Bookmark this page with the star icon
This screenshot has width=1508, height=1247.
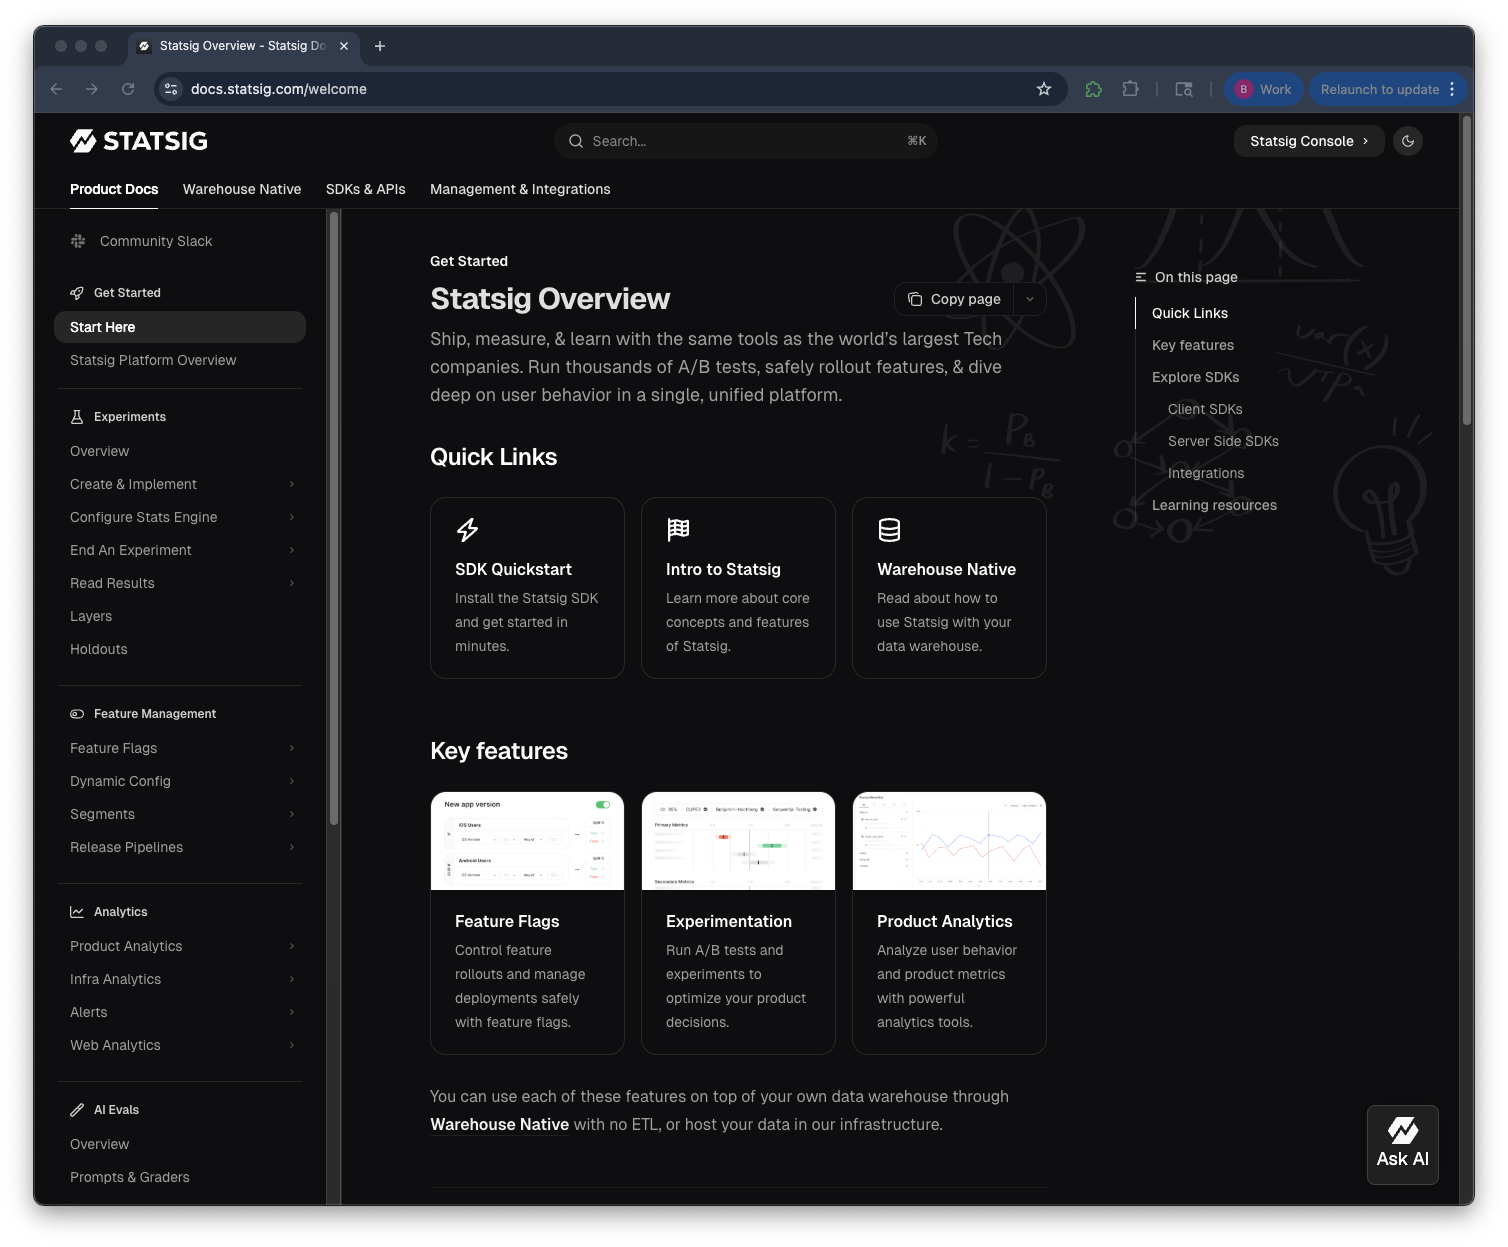1044,89
